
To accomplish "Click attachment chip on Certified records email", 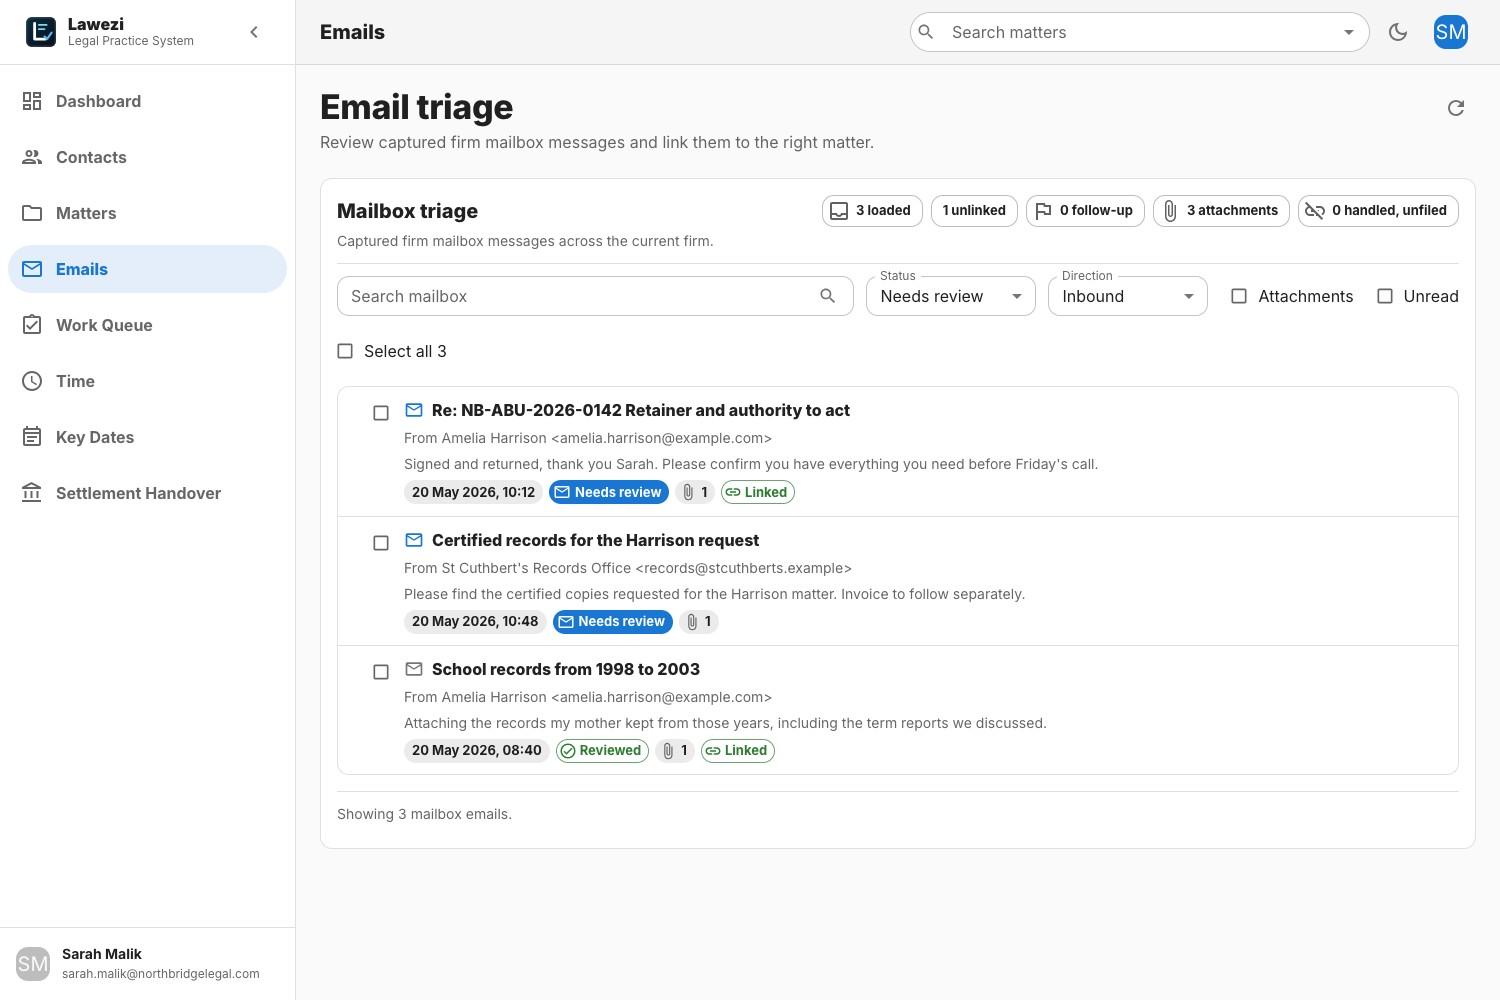I will click(x=699, y=622).
